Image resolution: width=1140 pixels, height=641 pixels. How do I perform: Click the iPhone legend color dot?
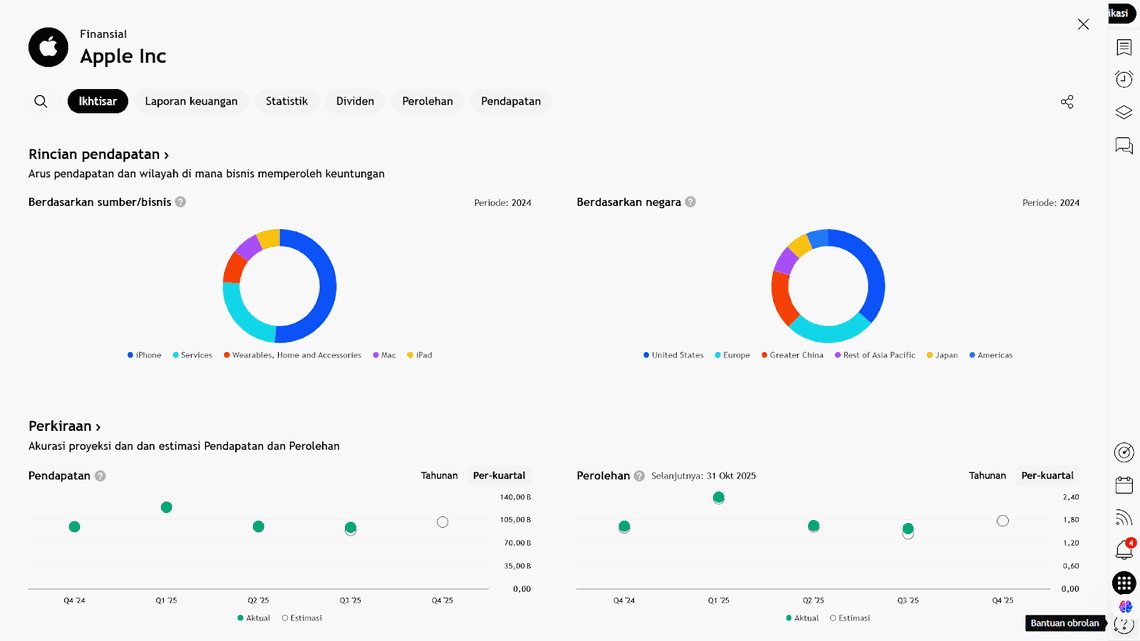pyautogui.click(x=130, y=355)
